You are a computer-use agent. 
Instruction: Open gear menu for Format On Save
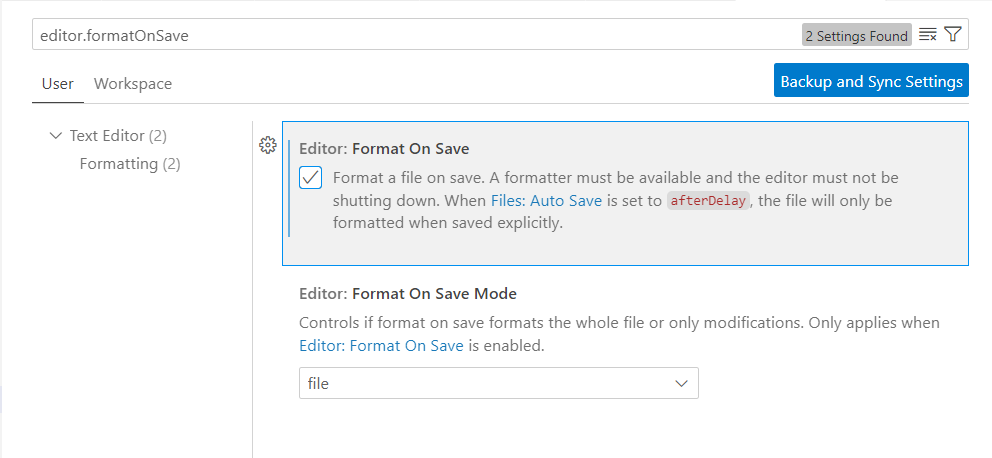(x=267, y=146)
